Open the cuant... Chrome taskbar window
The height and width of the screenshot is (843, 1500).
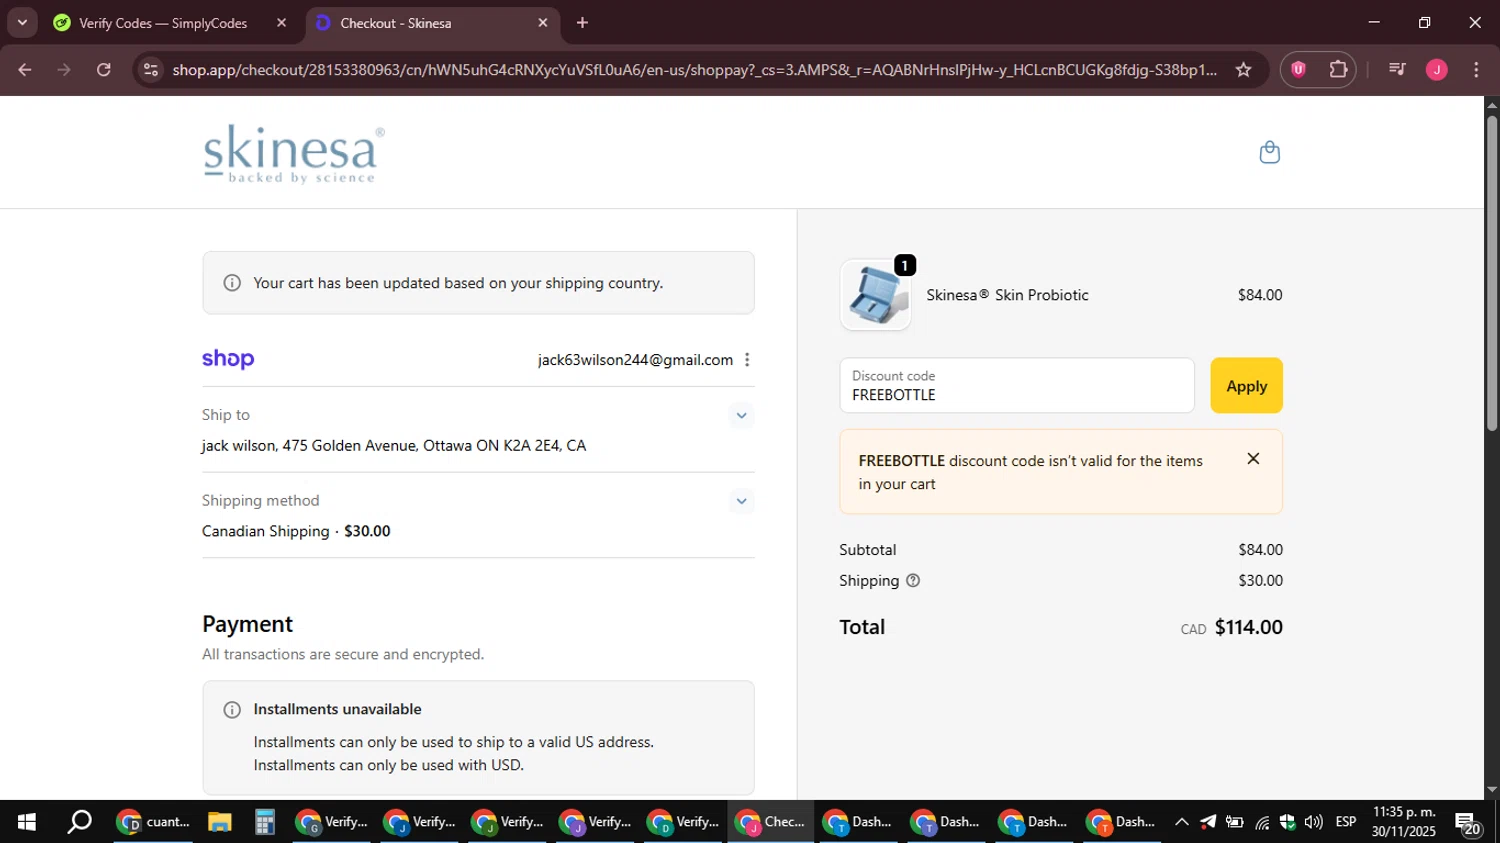point(154,822)
